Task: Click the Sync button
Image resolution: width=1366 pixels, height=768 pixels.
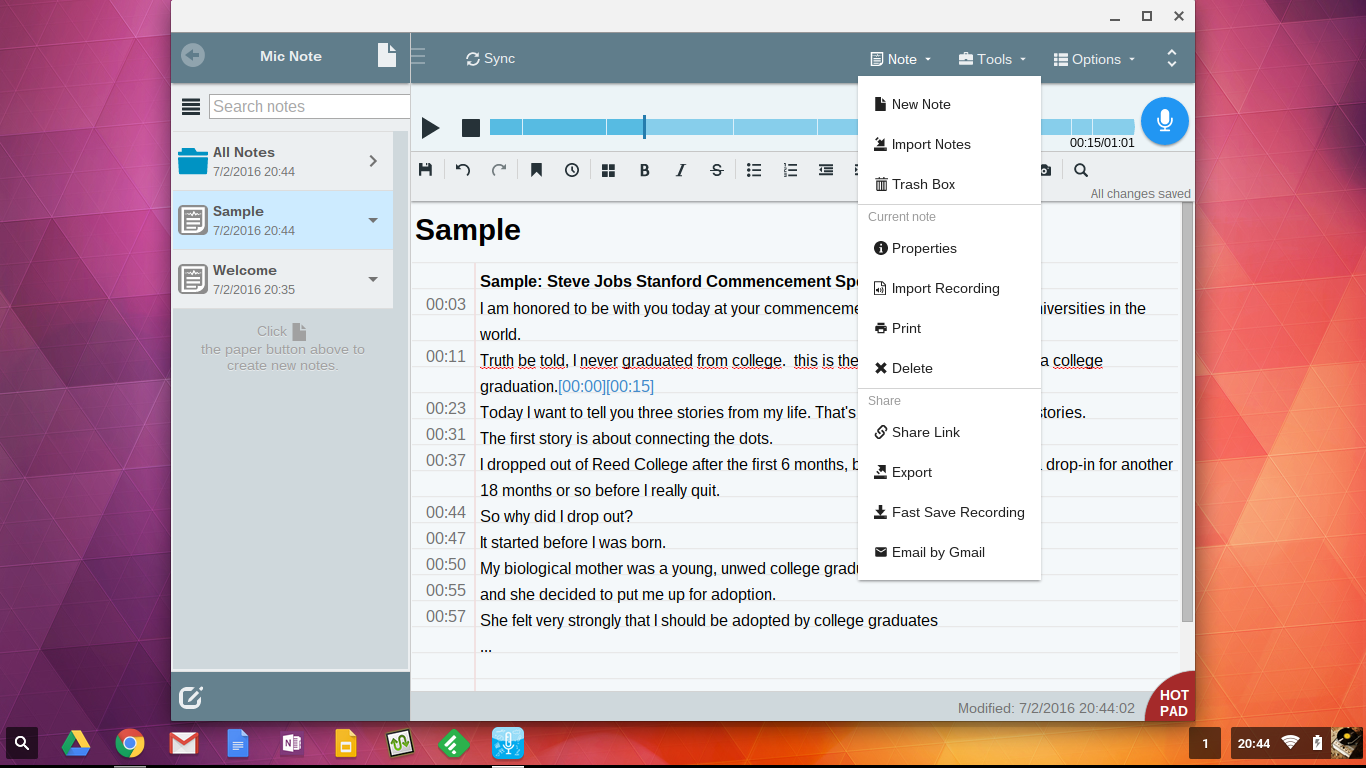Action: click(x=490, y=59)
